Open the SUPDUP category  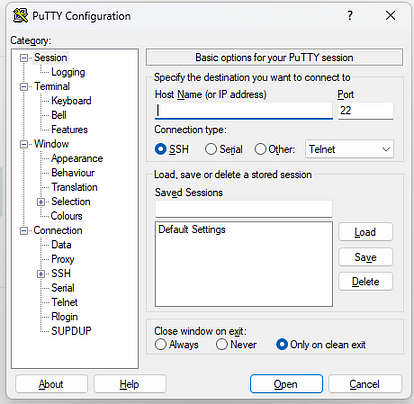pos(71,331)
